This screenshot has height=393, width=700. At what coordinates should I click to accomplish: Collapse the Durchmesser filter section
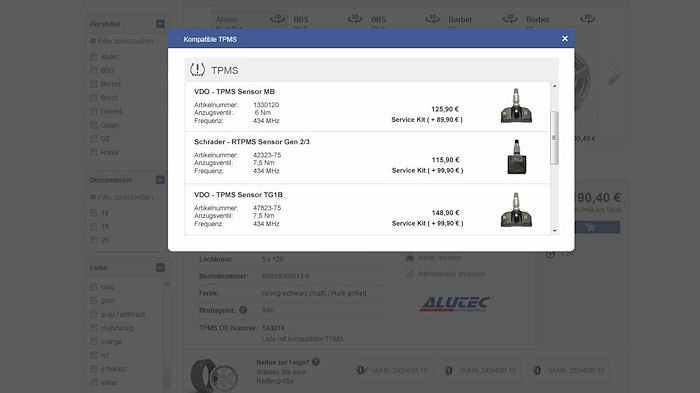point(160,180)
